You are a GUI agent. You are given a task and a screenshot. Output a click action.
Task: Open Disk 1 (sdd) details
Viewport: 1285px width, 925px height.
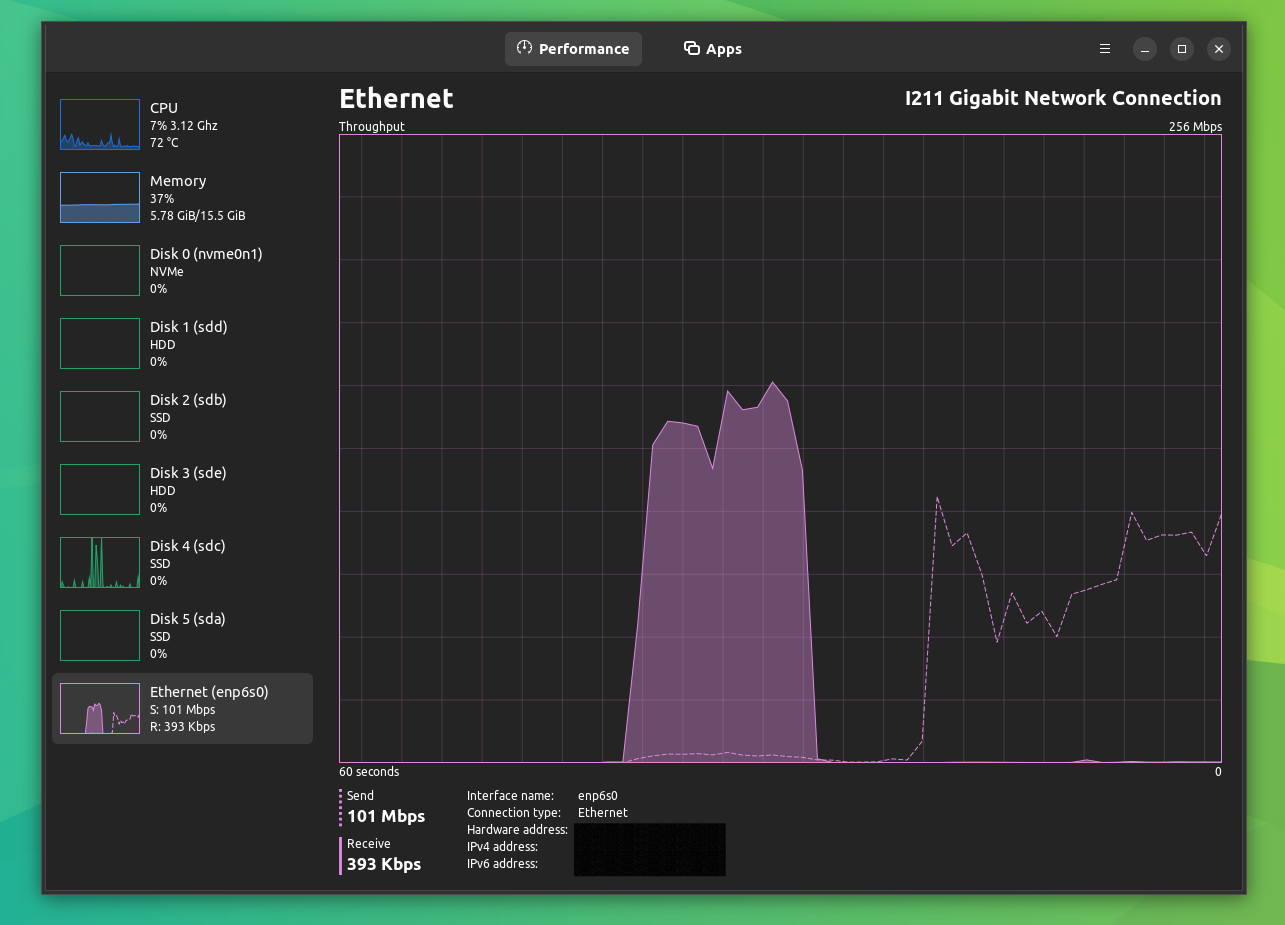180,343
